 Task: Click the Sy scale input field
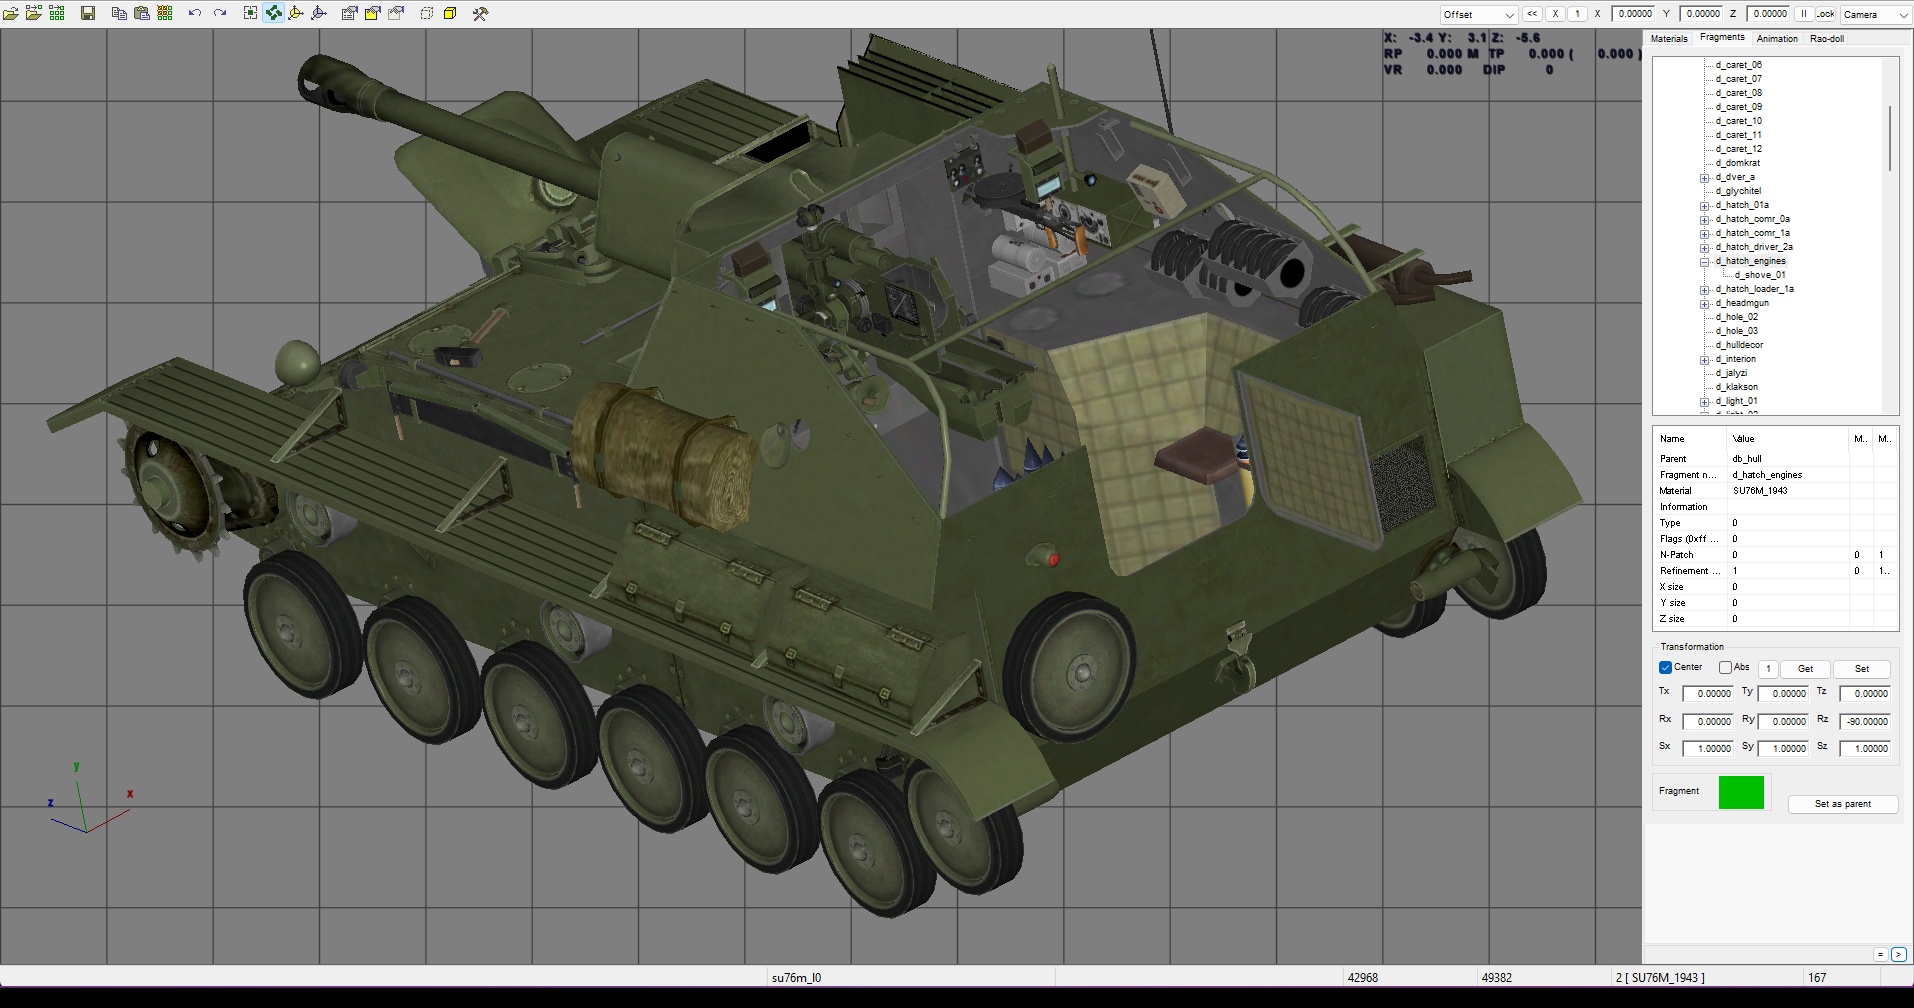click(1783, 748)
